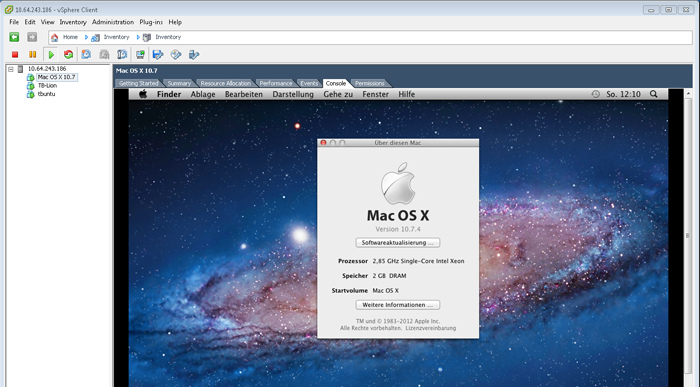Click the second Inventory breadcrumb server icon

147,37
